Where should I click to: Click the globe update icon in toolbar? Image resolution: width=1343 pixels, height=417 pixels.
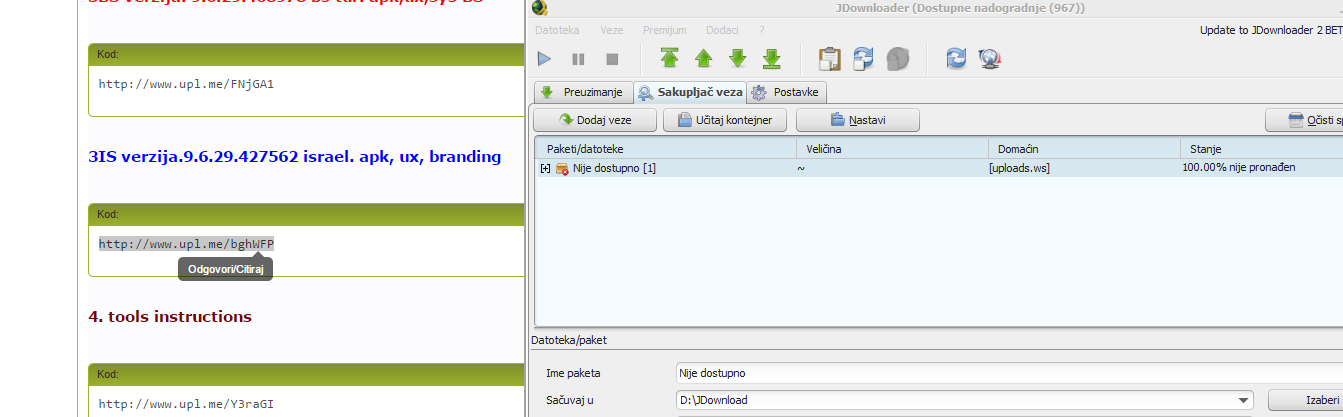[x=990, y=58]
